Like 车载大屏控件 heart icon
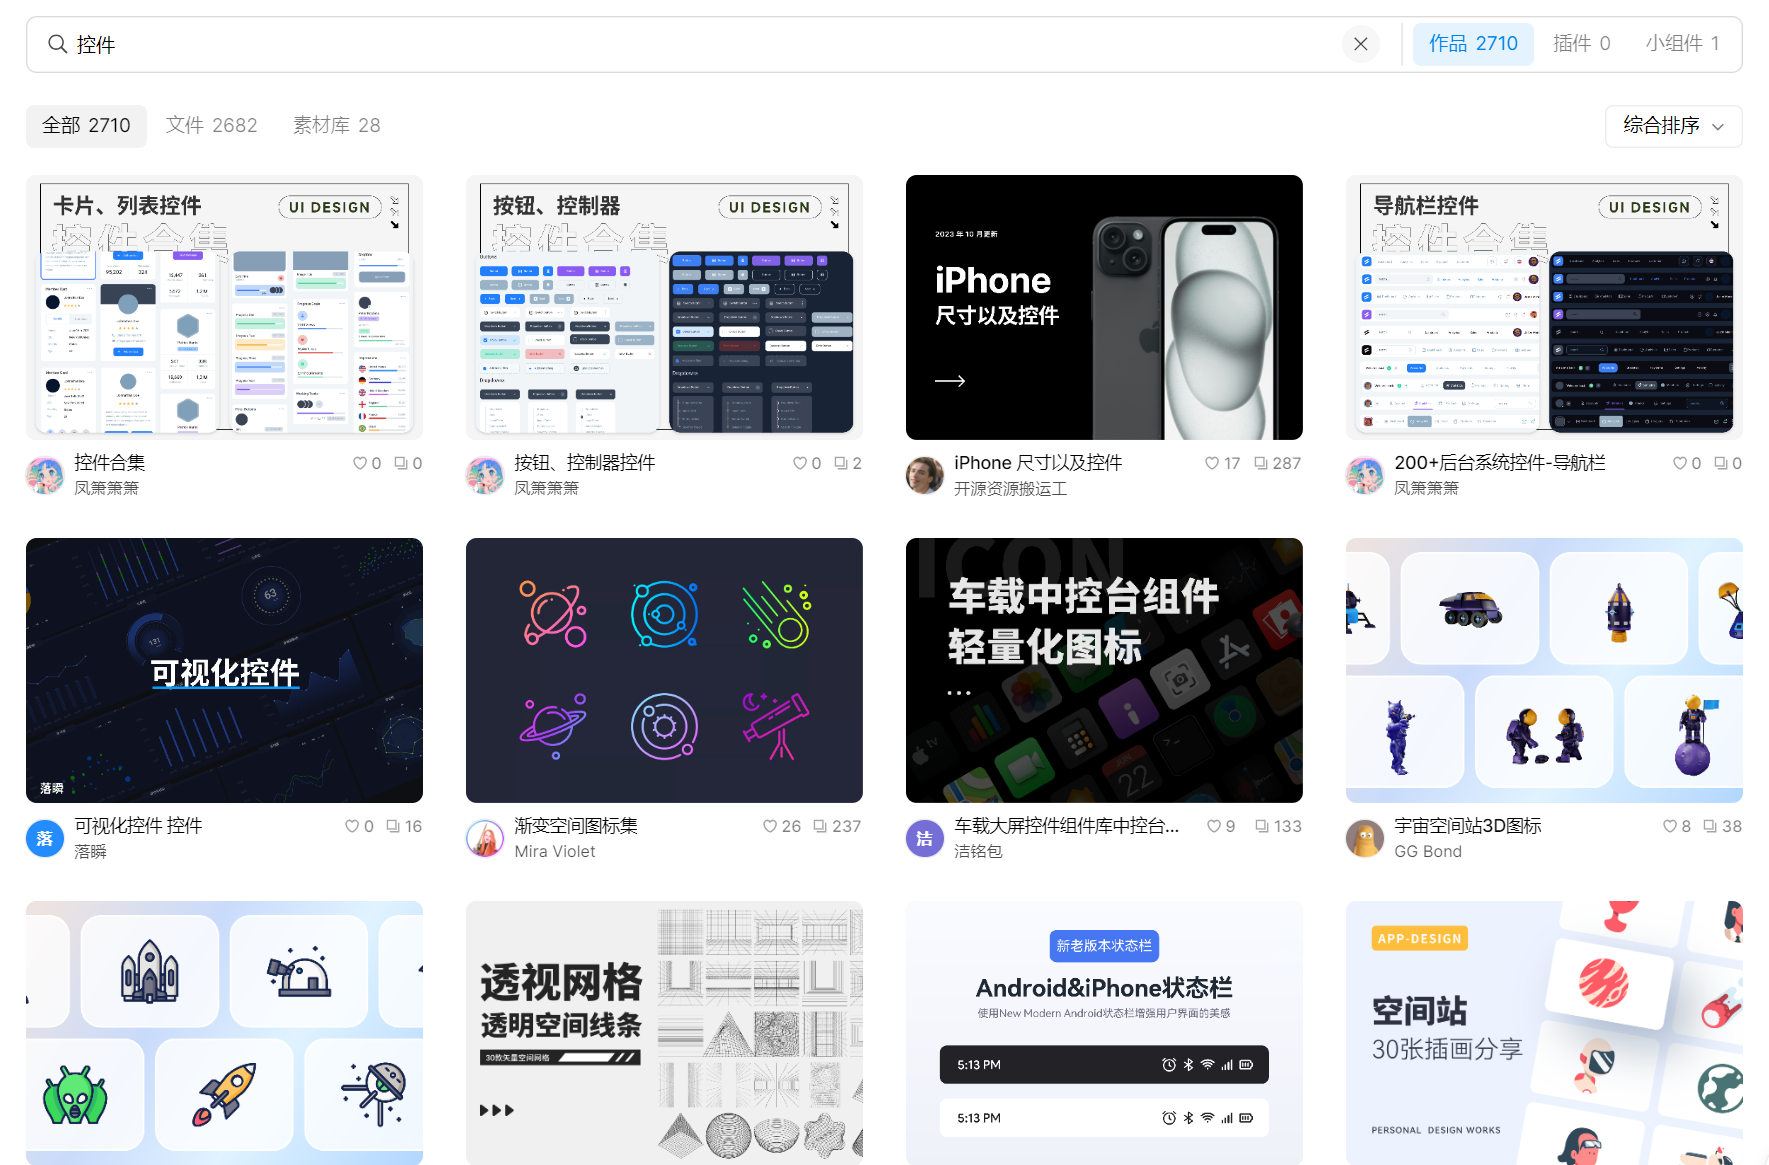 tap(1214, 826)
